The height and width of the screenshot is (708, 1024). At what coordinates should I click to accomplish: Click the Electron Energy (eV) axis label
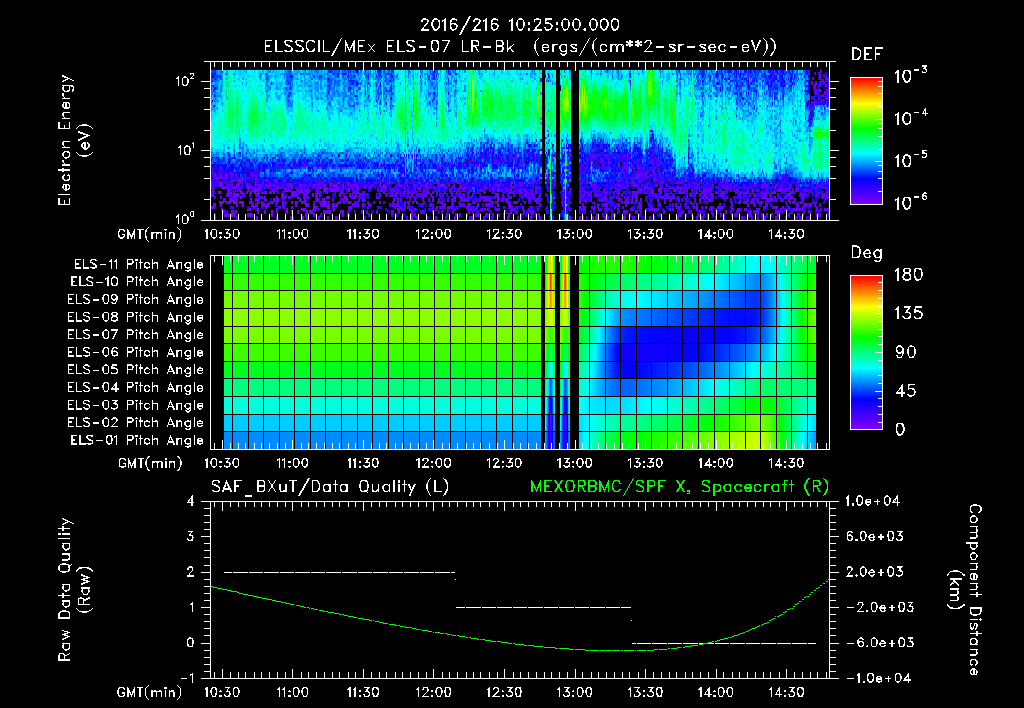point(73,140)
